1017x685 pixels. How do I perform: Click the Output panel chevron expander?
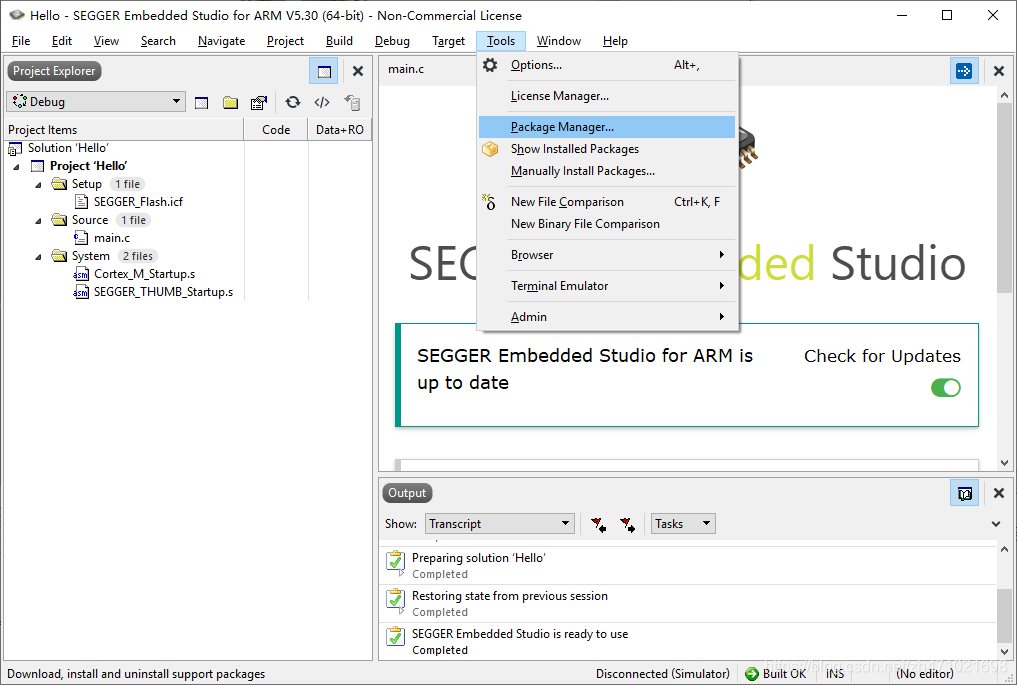pos(996,524)
